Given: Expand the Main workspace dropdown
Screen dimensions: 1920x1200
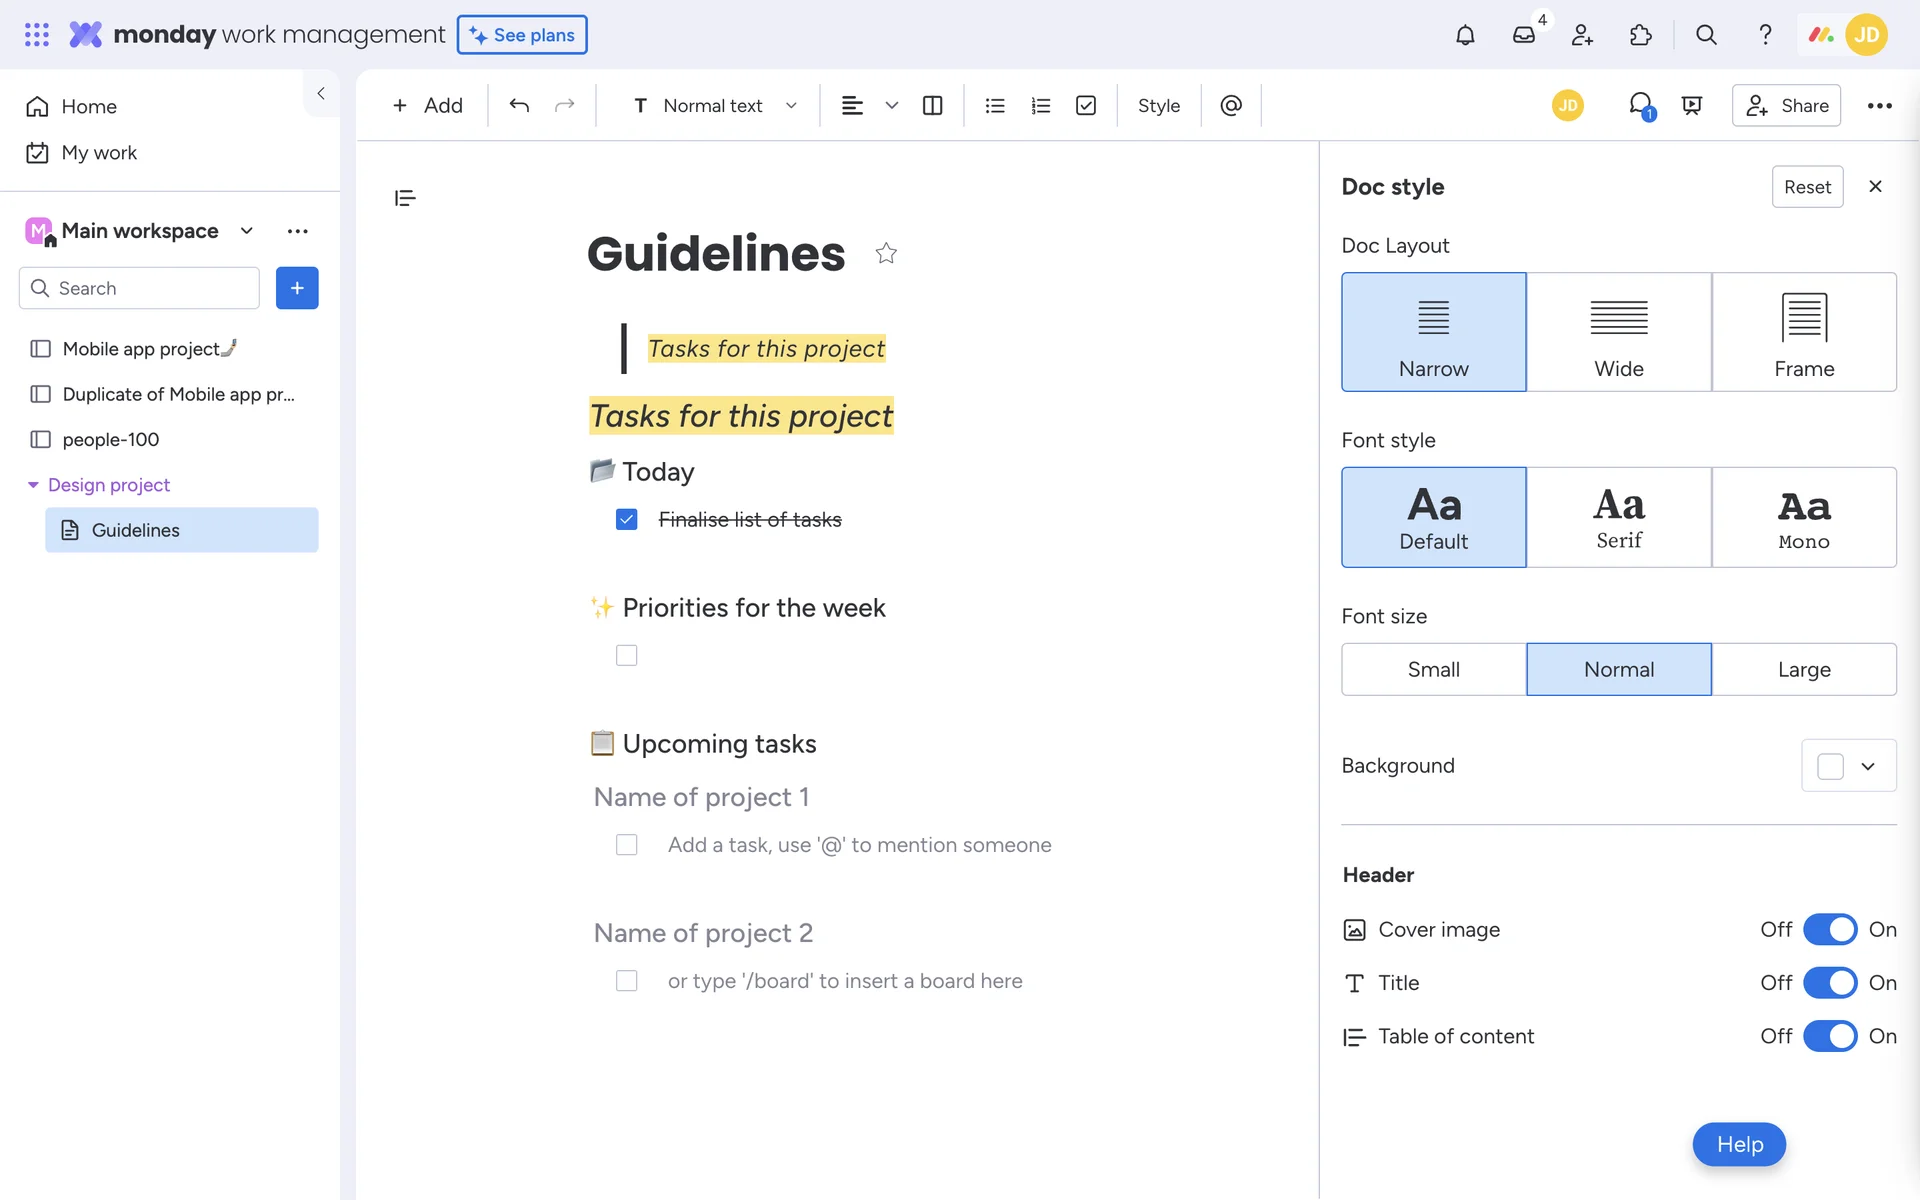Looking at the screenshot, I should point(247,231).
